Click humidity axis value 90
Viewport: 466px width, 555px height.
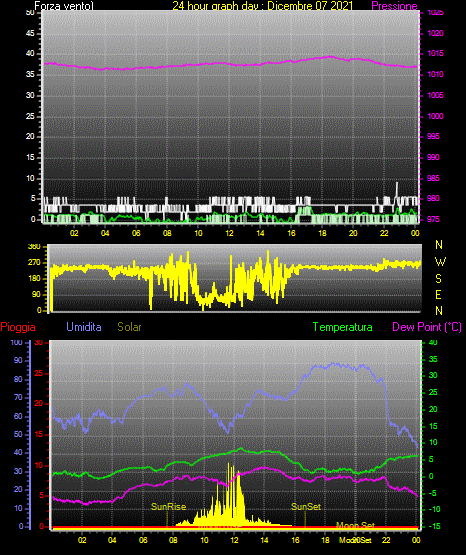click(18, 360)
